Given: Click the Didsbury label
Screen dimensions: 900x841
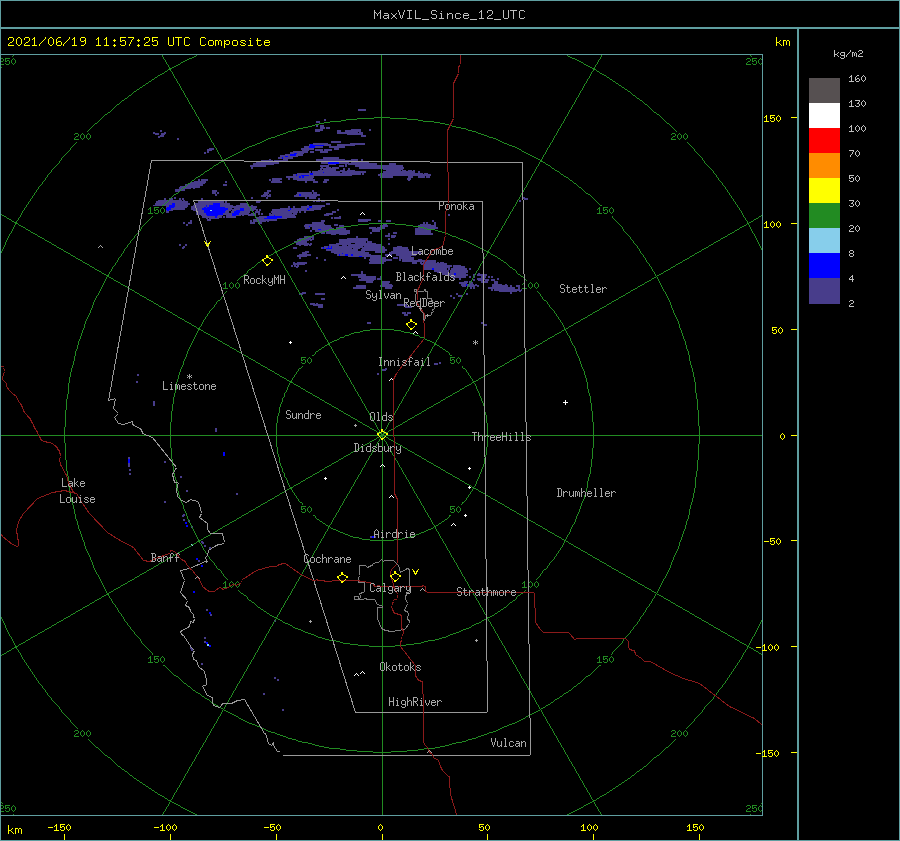Looking at the screenshot, I should [378, 448].
